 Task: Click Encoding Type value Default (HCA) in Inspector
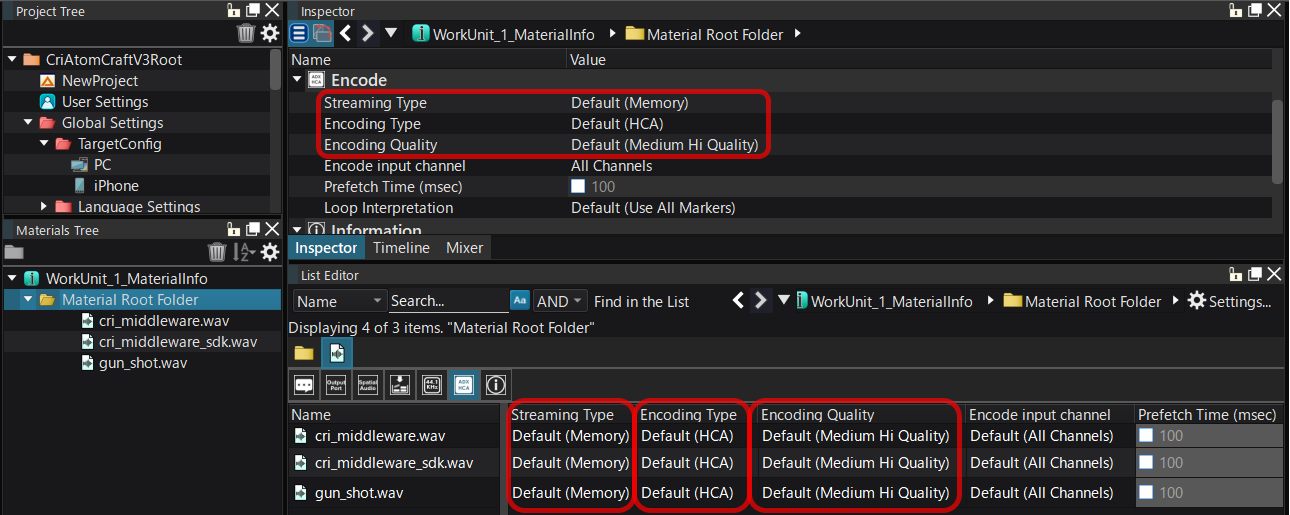[x=617, y=123]
